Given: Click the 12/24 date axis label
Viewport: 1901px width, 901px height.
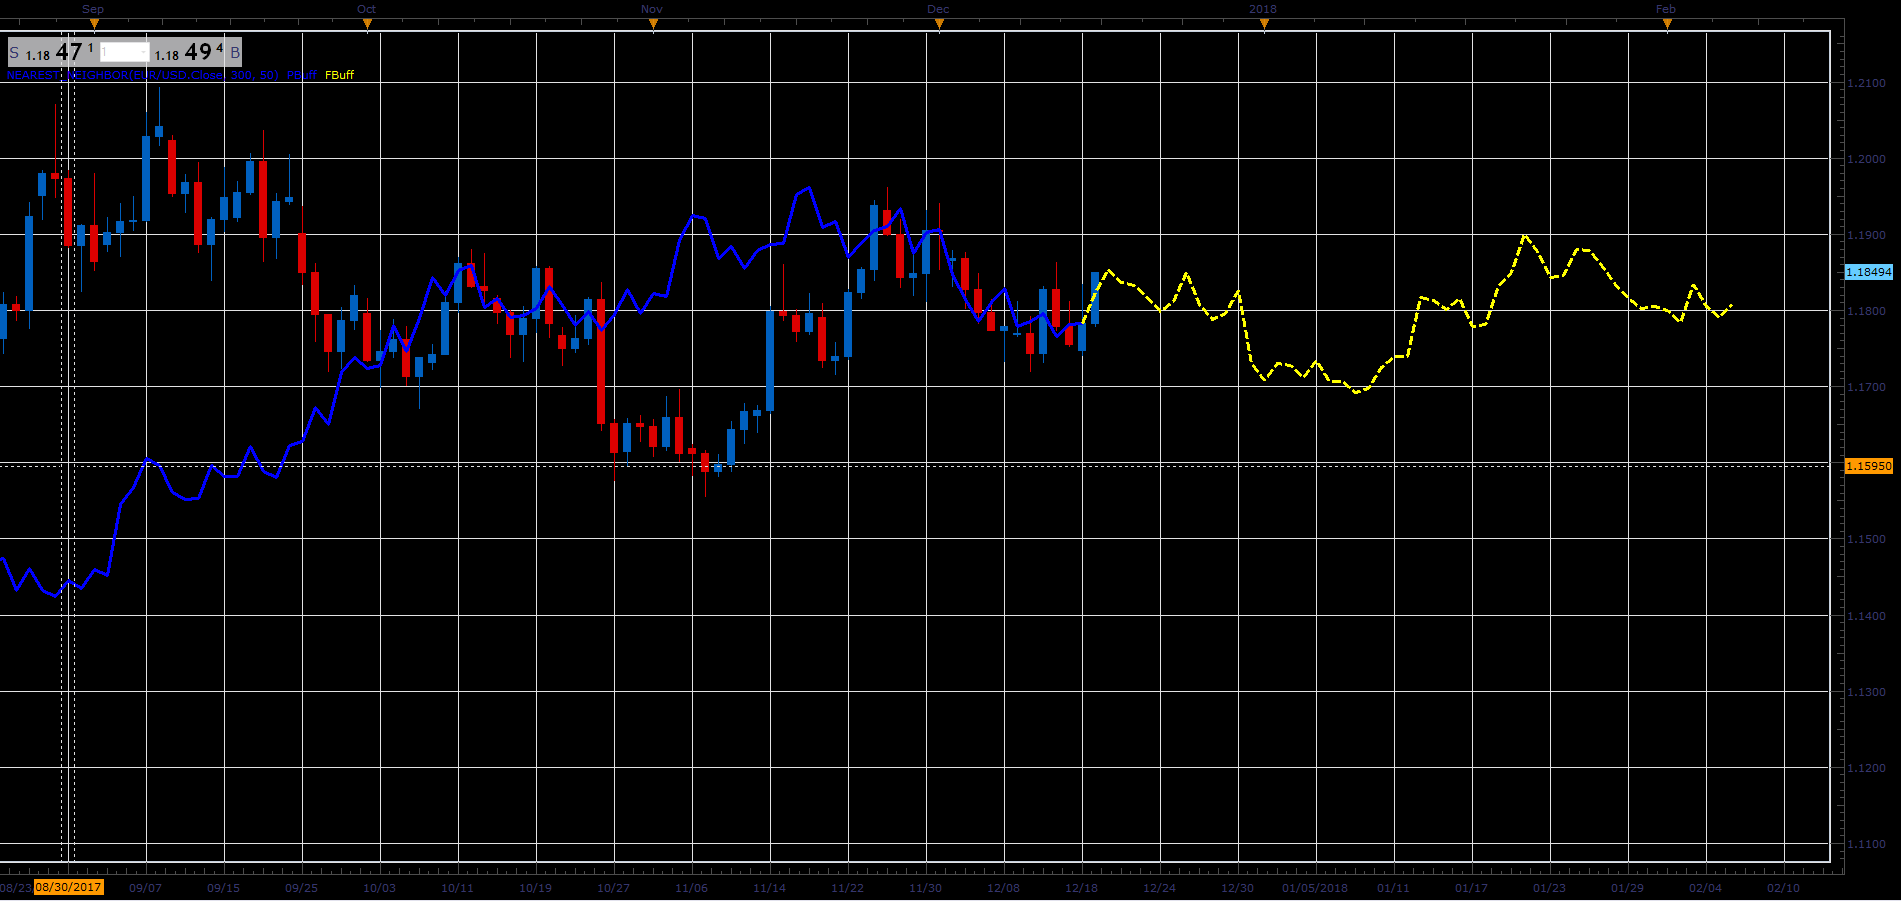Looking at the screenshot, I should pyautogui.click(x=1160, y=888).
